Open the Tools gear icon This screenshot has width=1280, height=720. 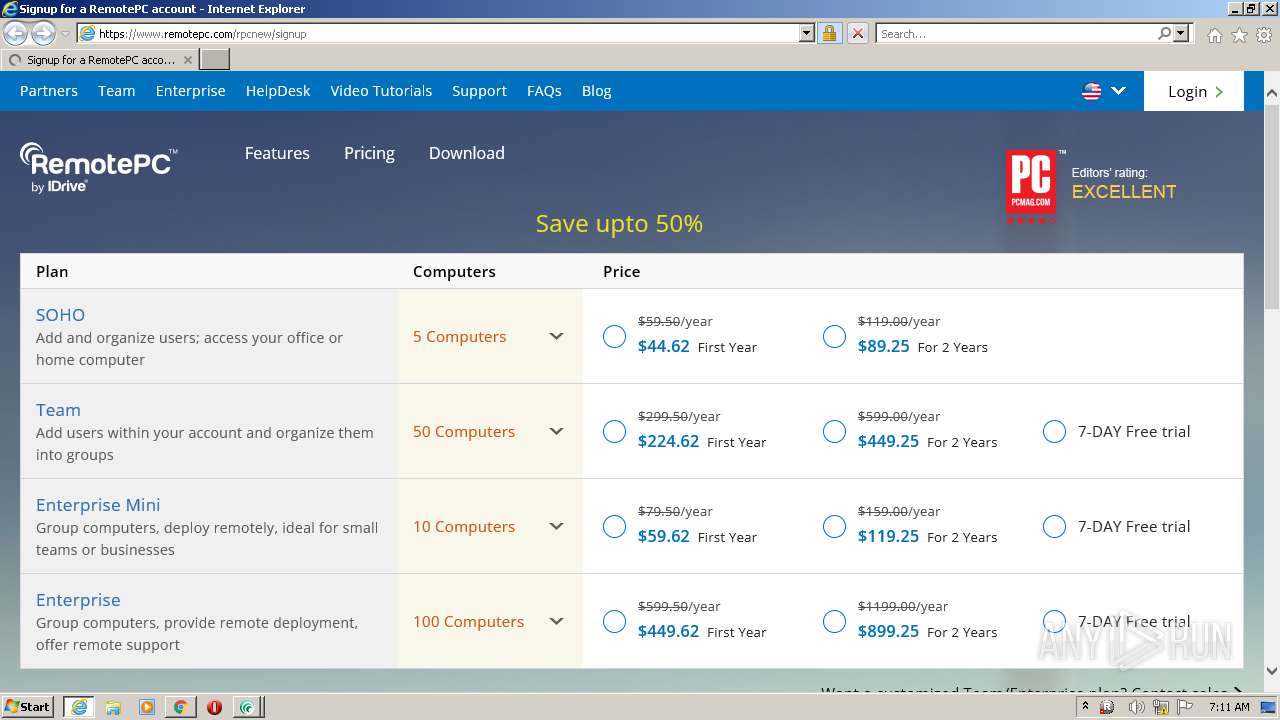tap(1264, 35)
